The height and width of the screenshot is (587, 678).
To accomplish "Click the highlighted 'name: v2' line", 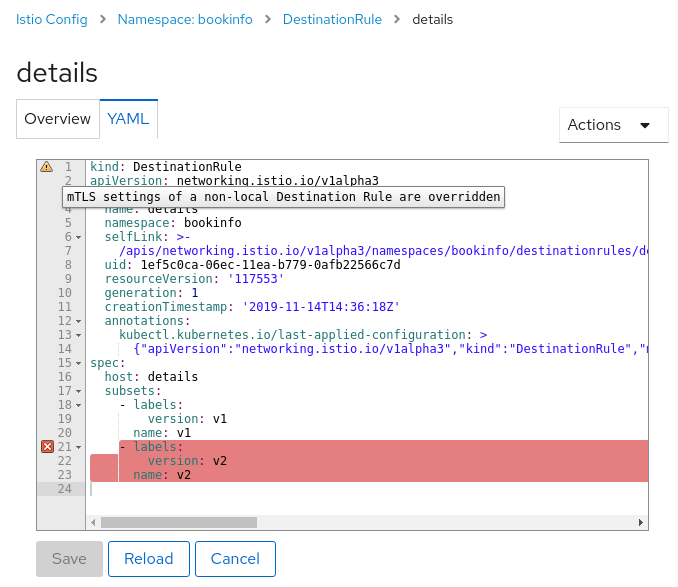I will [x=162, y=475].
